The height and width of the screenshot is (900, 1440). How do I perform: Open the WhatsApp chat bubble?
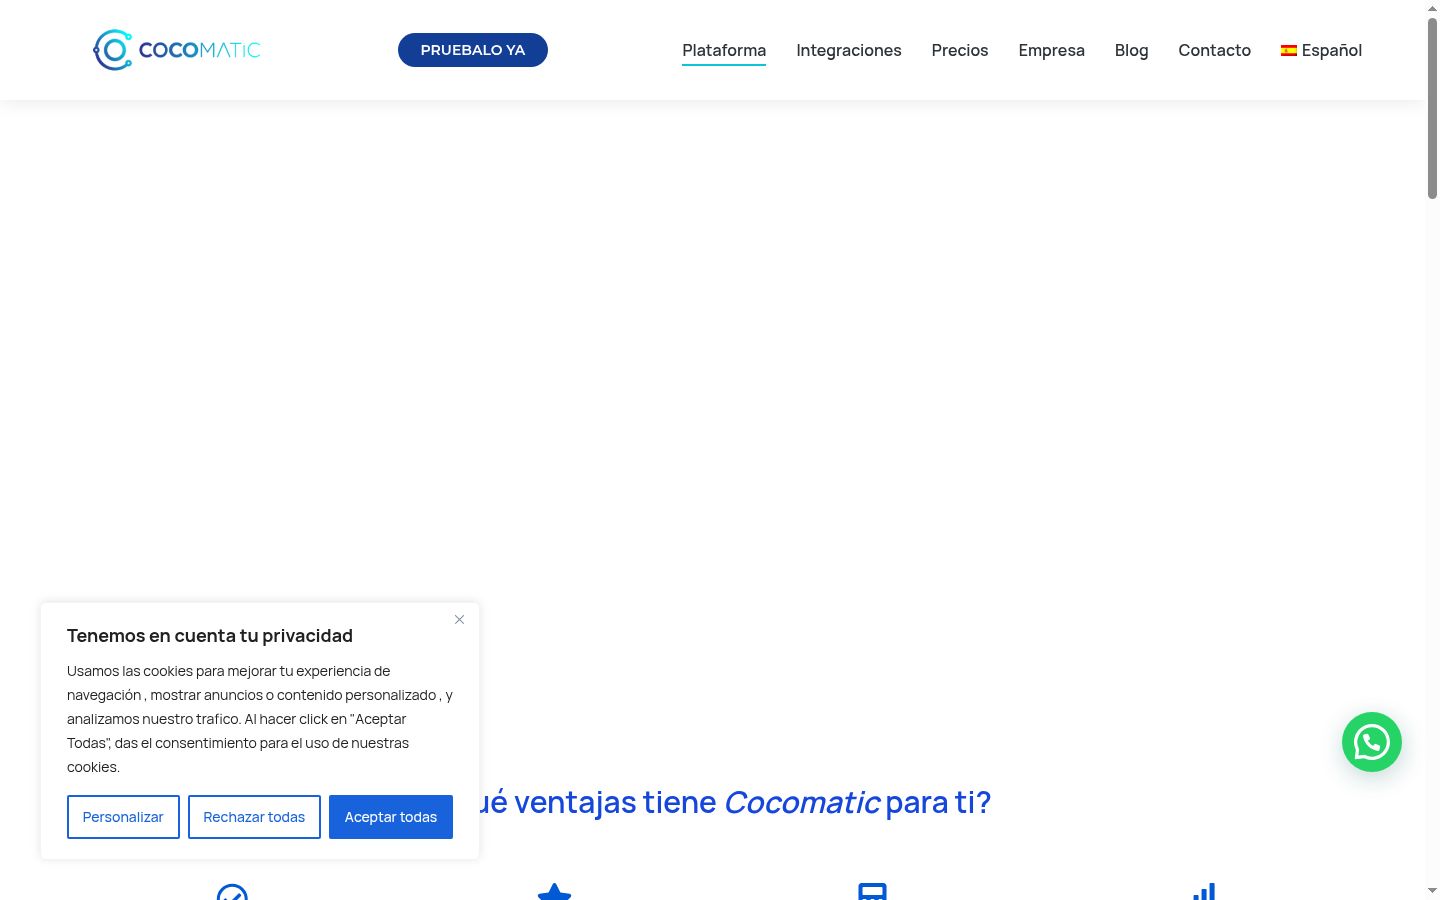[1372, 742]
